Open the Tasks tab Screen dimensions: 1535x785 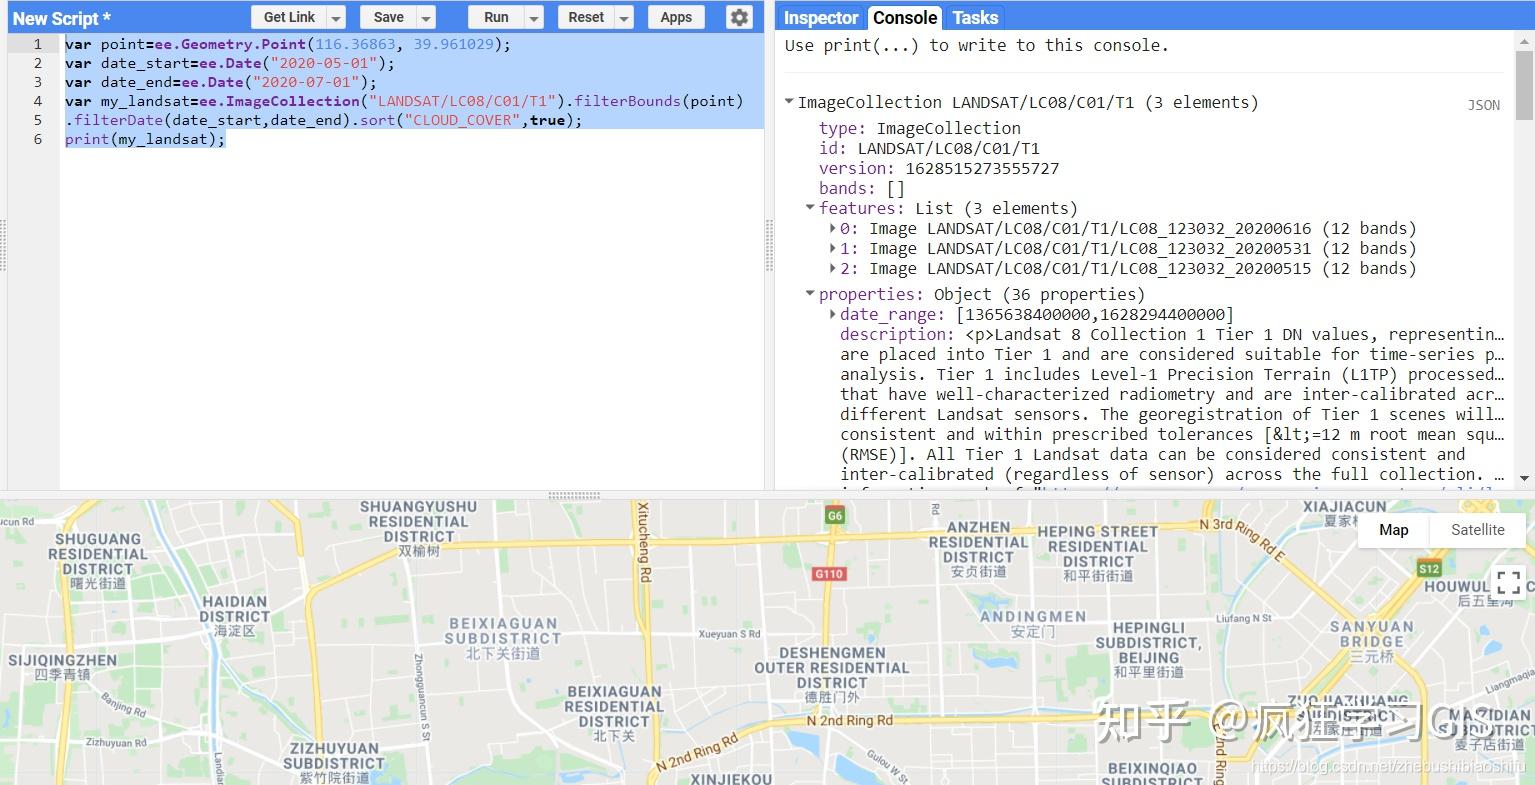tap(974, 17)
